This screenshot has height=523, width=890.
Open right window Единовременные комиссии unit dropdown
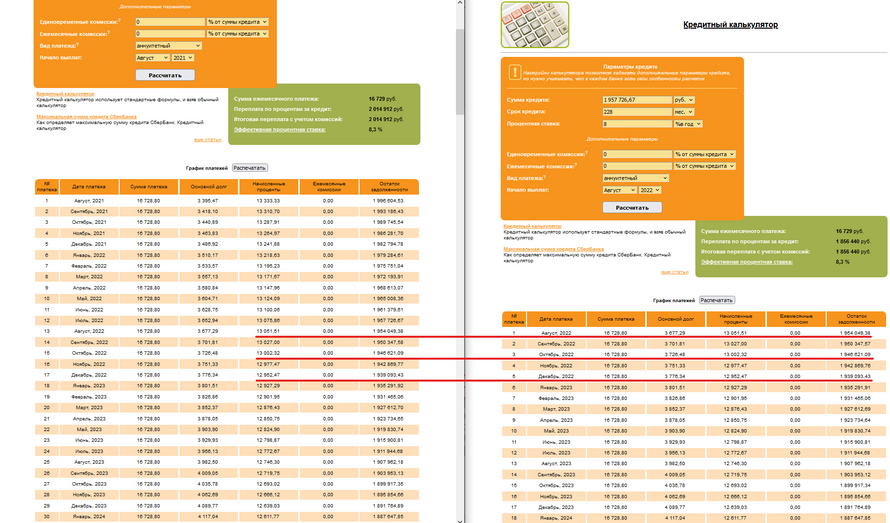coord(704,154)
